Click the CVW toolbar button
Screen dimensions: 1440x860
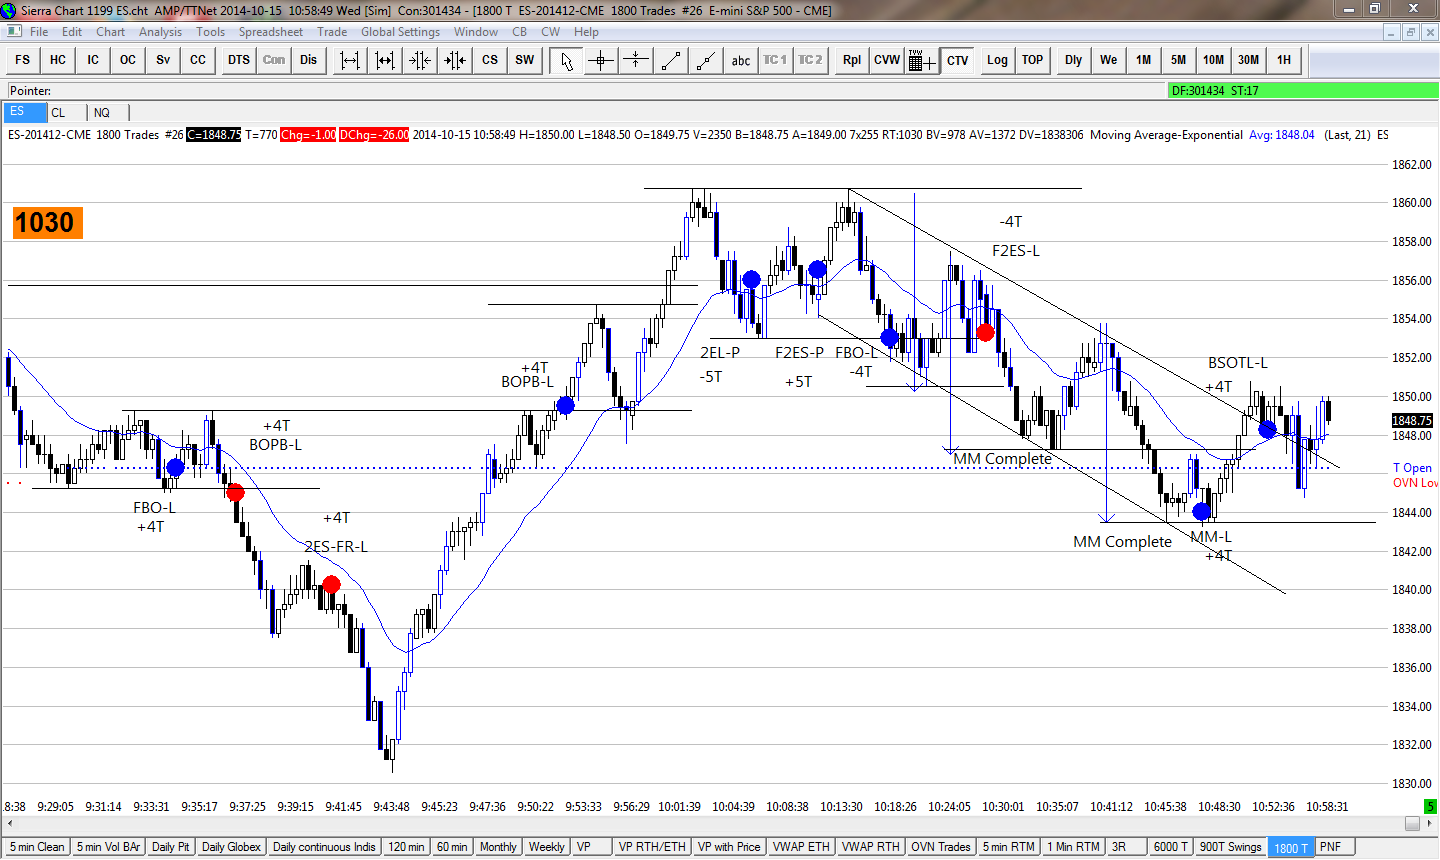[887, 60]
